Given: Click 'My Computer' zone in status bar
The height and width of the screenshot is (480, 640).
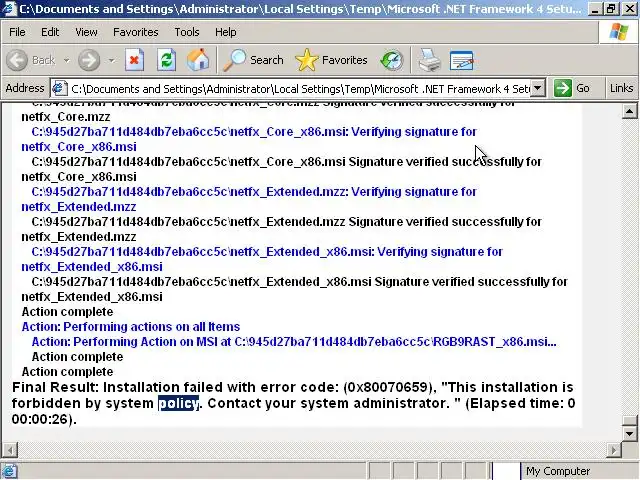Looking at the screenshot, I should (558, 471).
